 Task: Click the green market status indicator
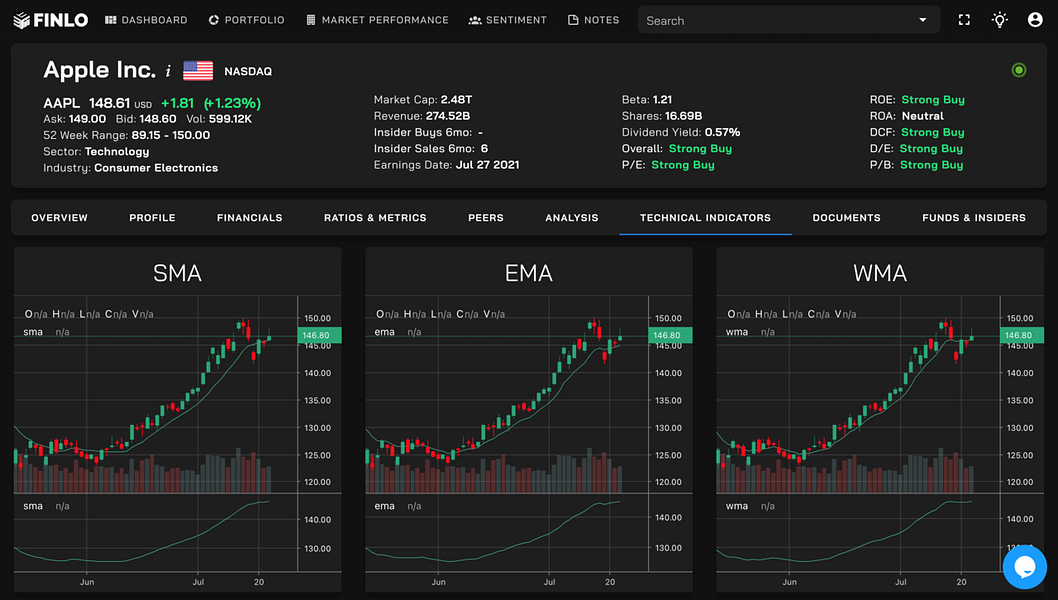click(1019, 70)
